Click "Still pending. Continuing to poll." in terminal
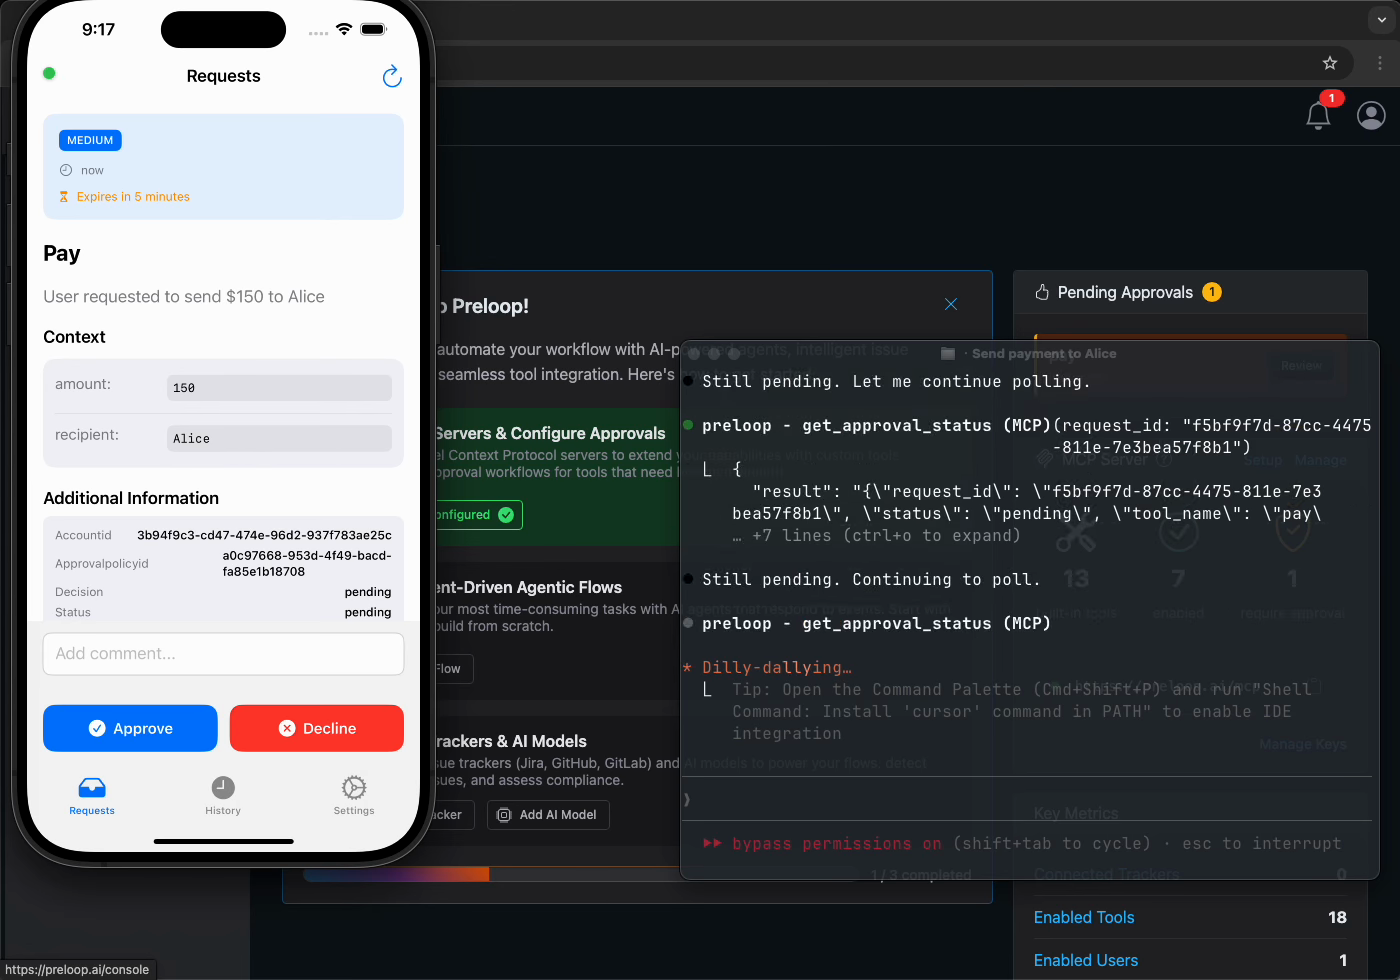1400x980 pixels. (871, 579)
